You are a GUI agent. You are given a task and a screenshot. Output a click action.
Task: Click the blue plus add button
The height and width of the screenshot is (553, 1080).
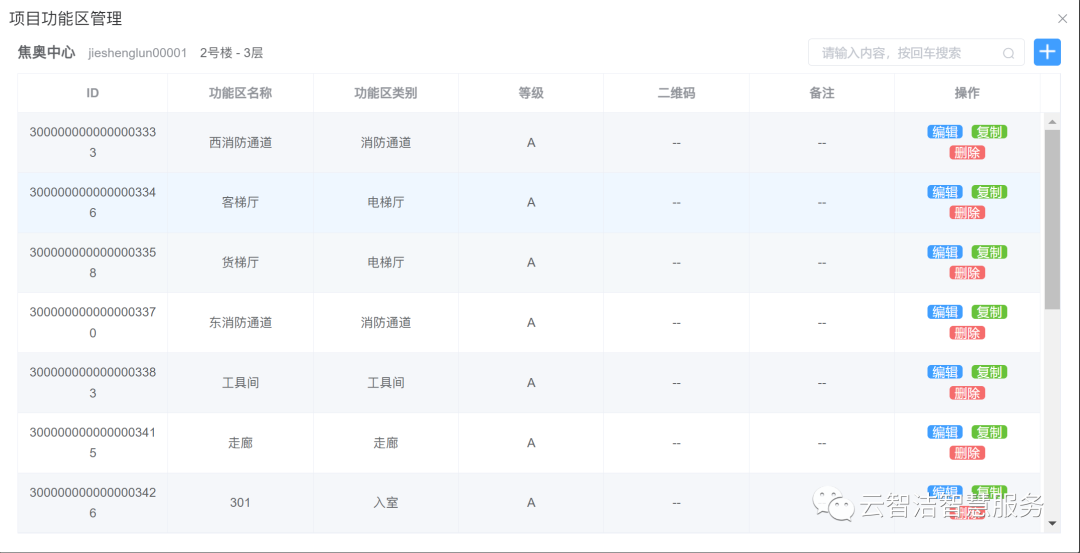pyautogui.click(x=1047, y=52)
